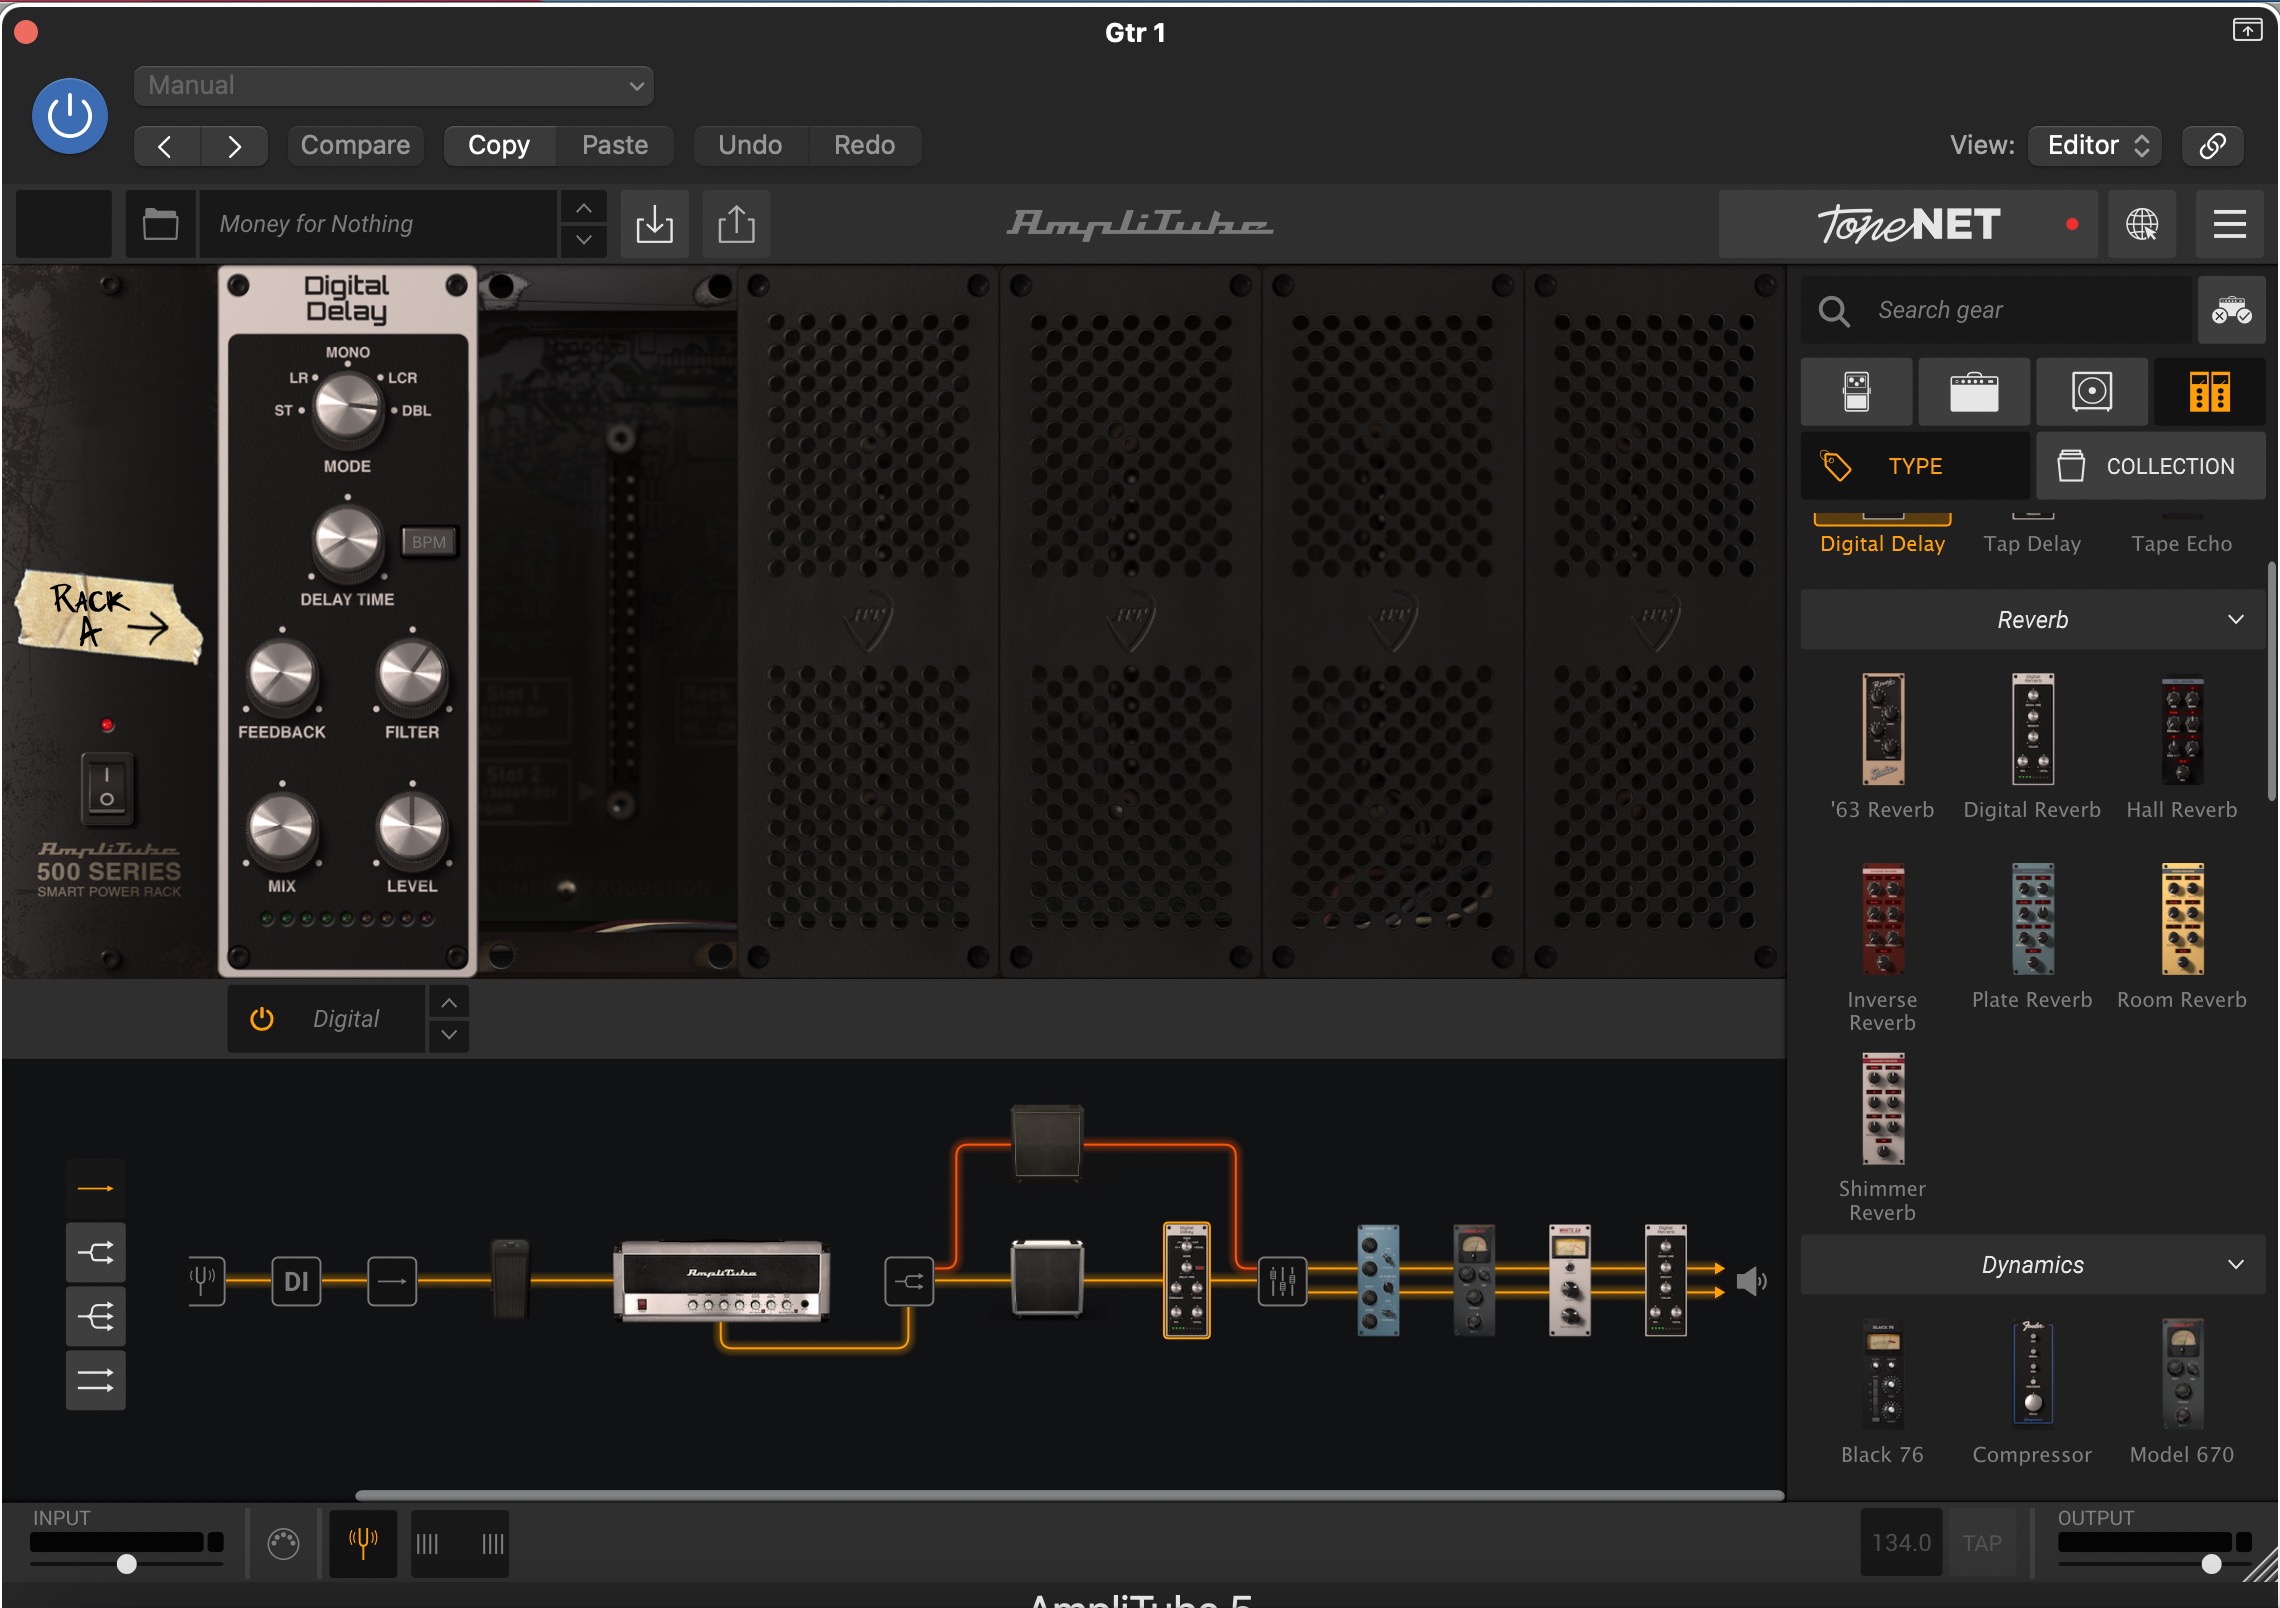Select Tap Delay in gear list
The width and height of the screenshot is (2280, 1608).
2033,536
